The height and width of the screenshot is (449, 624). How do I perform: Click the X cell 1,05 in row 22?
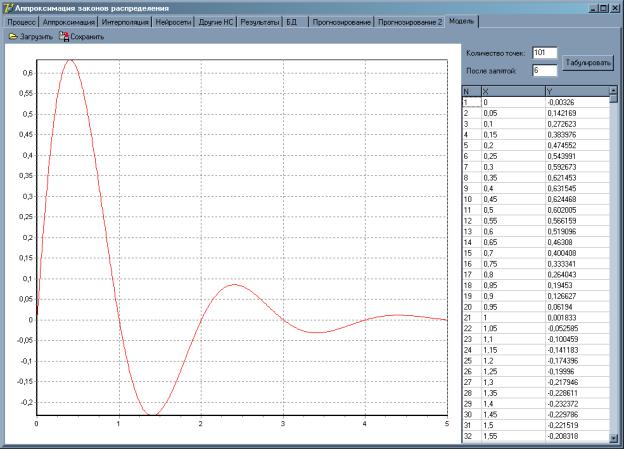coord(513,328)
